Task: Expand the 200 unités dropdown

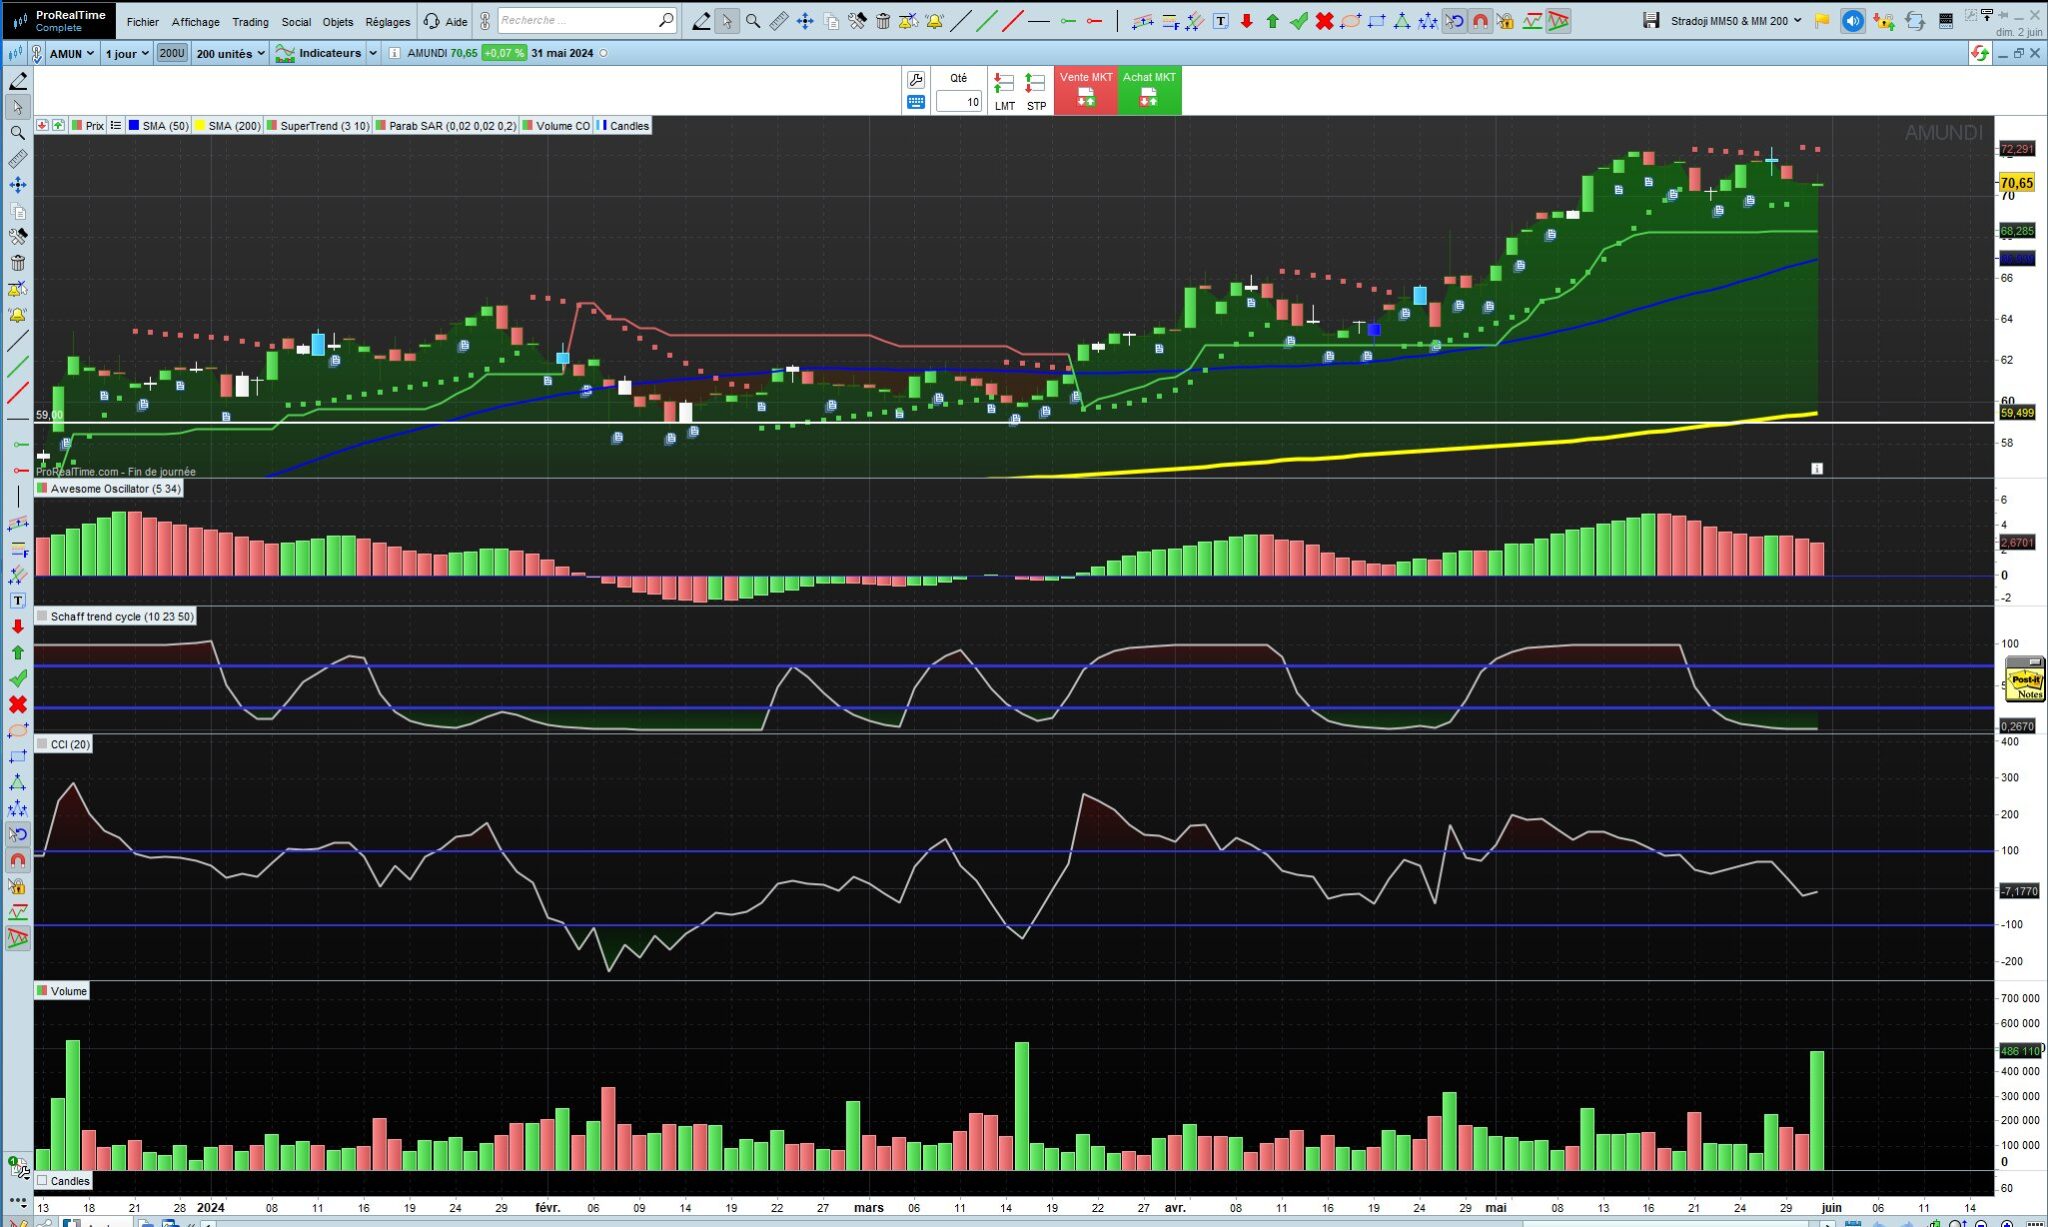Action: 230,54
